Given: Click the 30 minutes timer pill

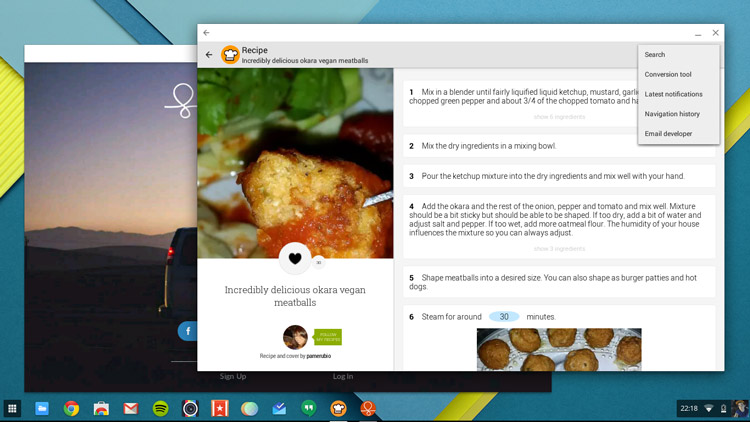Looking at the screenshot, I should pos(504,317).
